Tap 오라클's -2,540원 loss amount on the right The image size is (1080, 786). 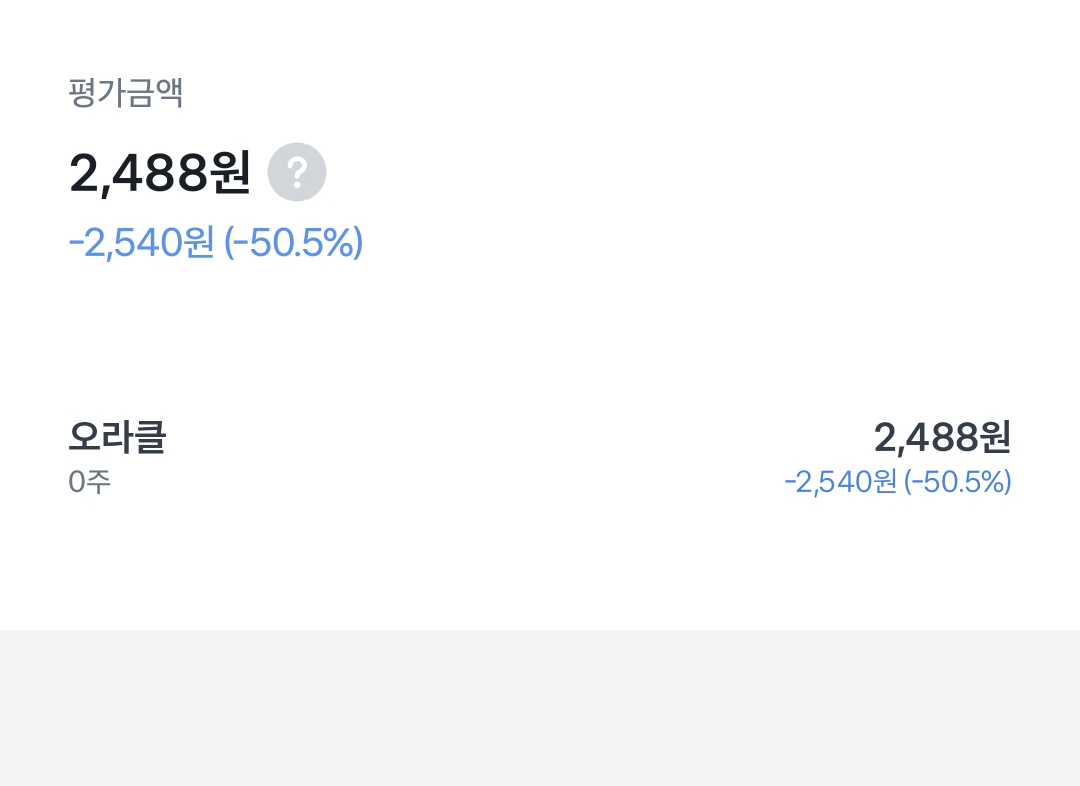840,483
